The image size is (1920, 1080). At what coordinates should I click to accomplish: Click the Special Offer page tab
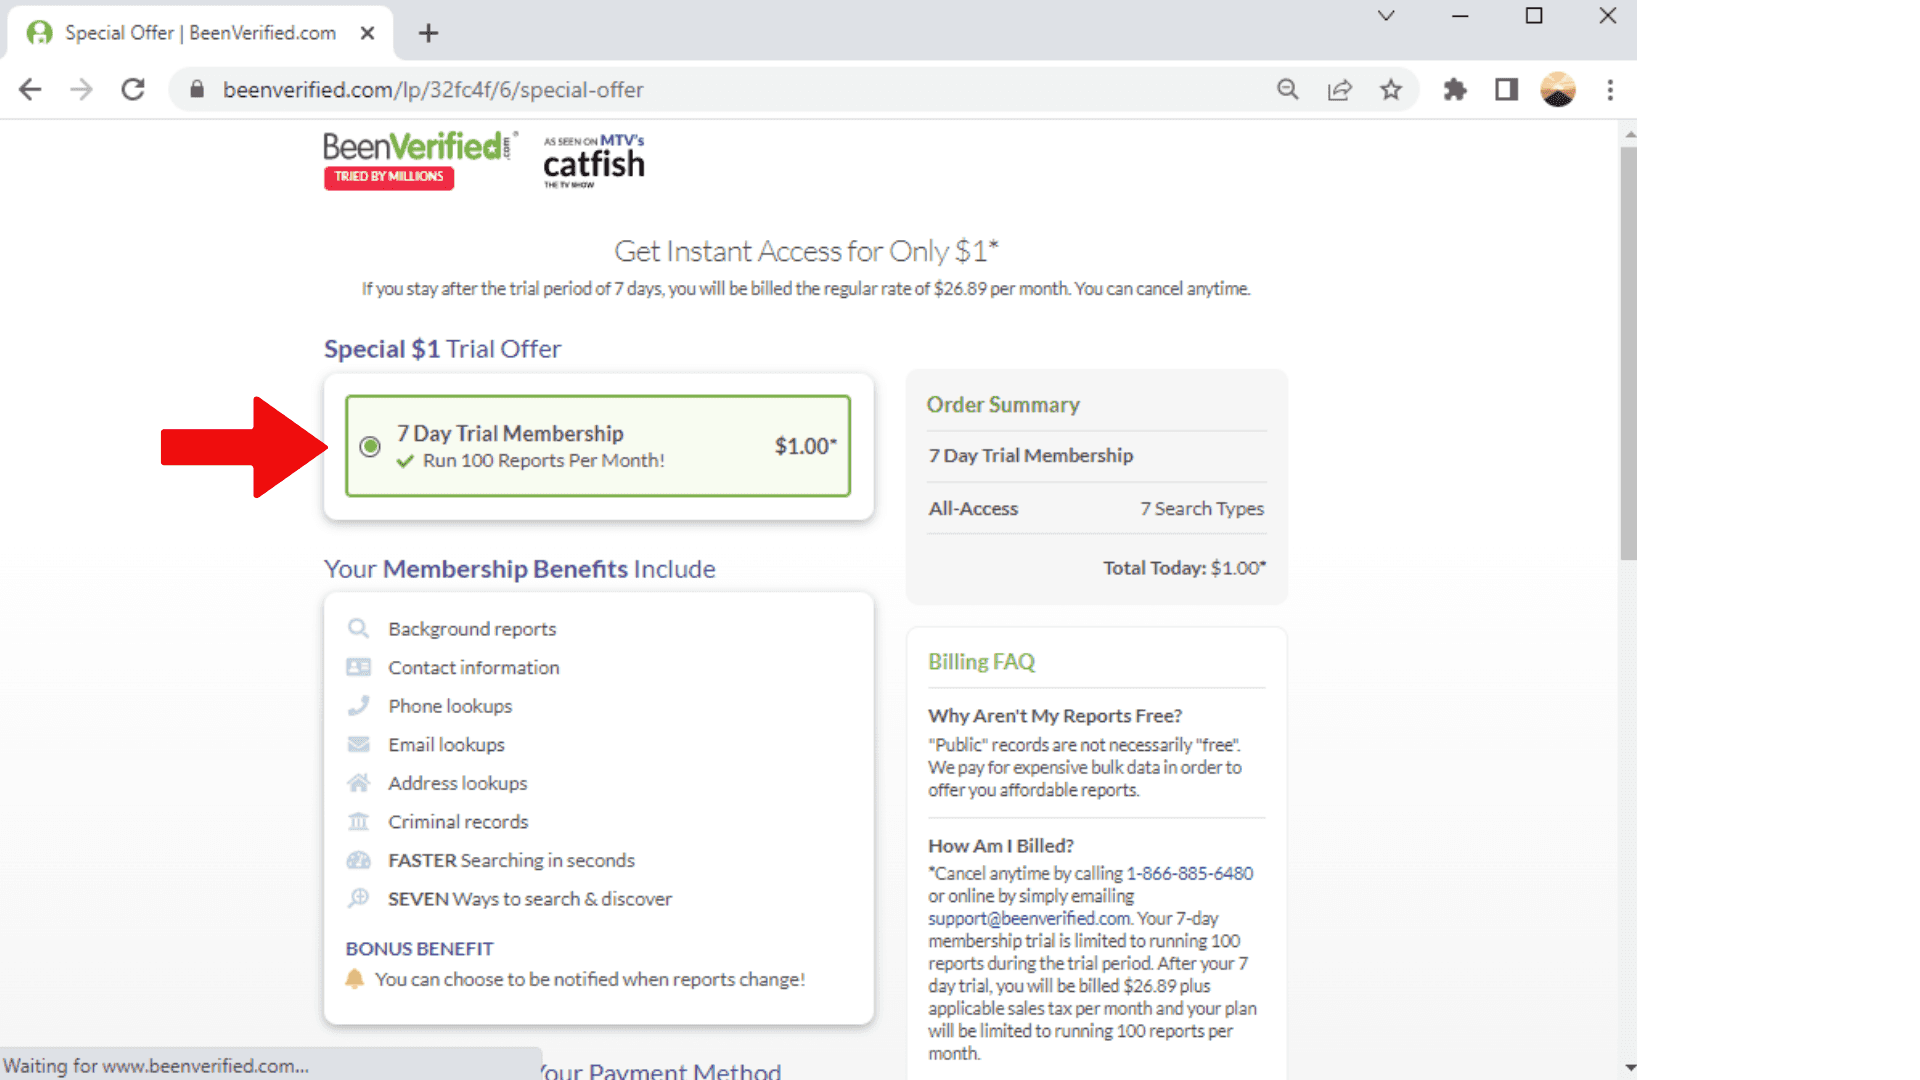pos(198,32)
